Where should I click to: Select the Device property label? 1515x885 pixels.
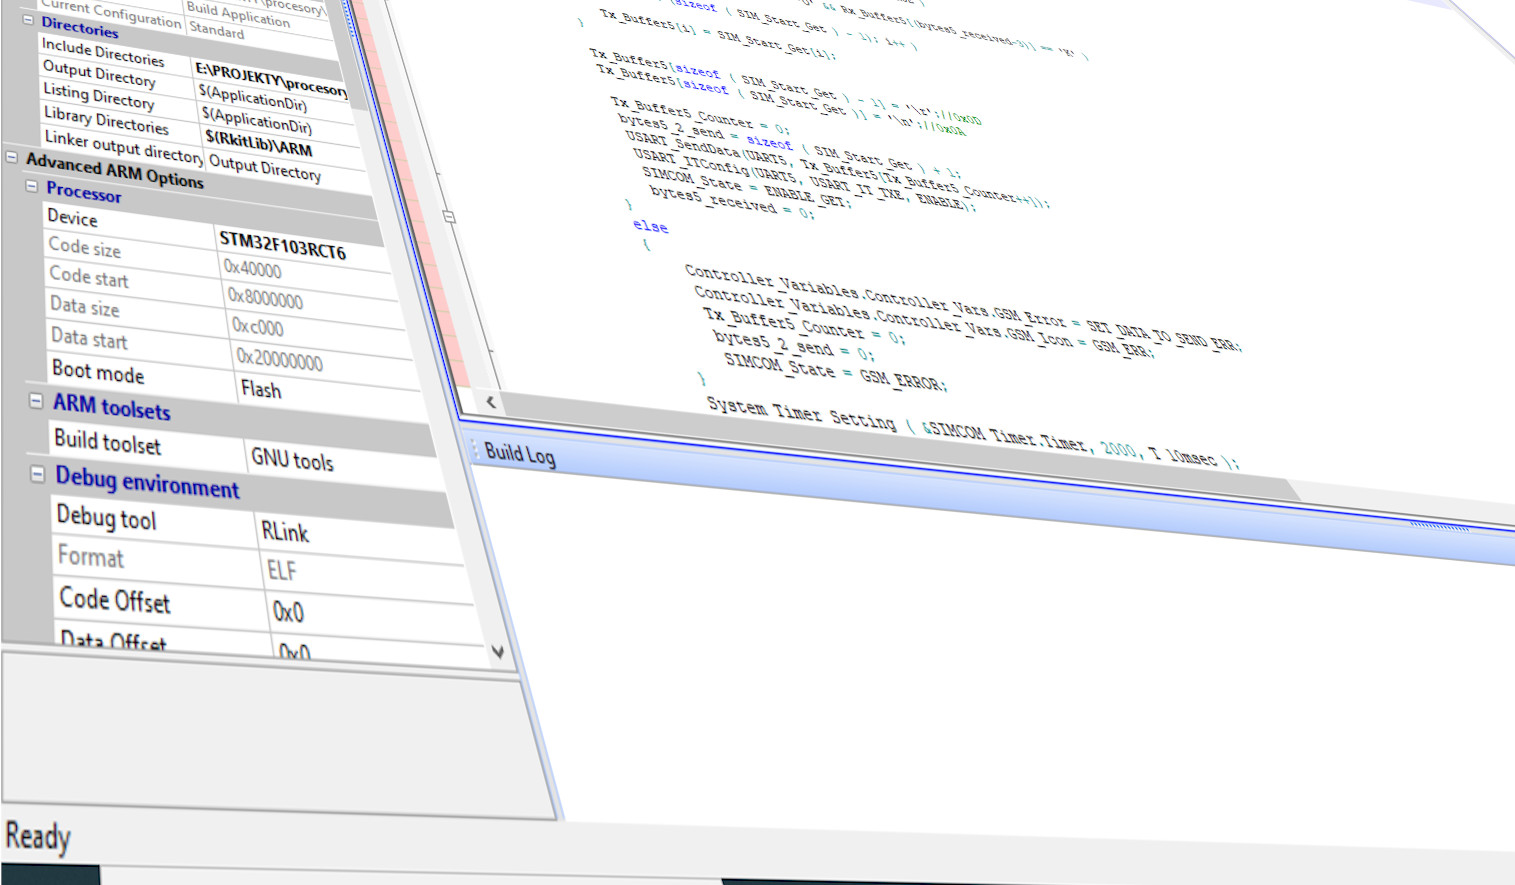pos(72,217)
